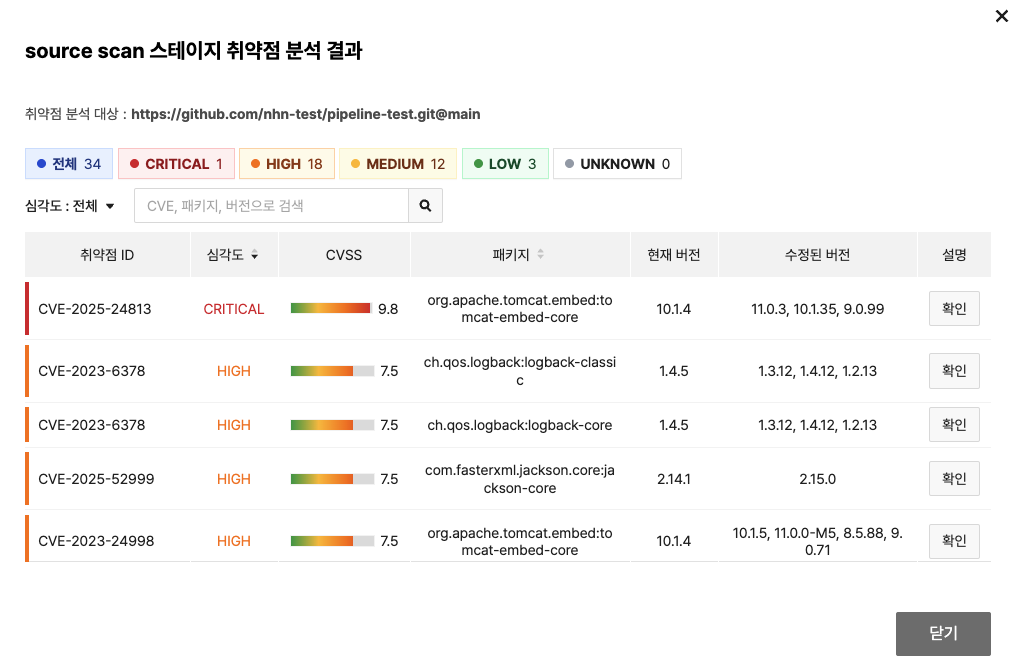Select the UNKNOWN 0 severity filter

click(x=617, y=164)
